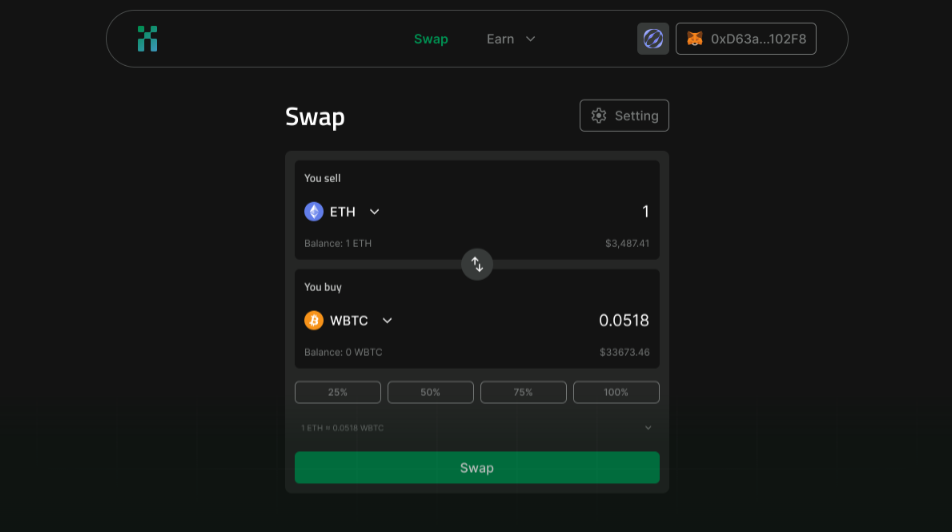Select the 50% amount preset
Viewport: 952px width, 532px height.
430,392
